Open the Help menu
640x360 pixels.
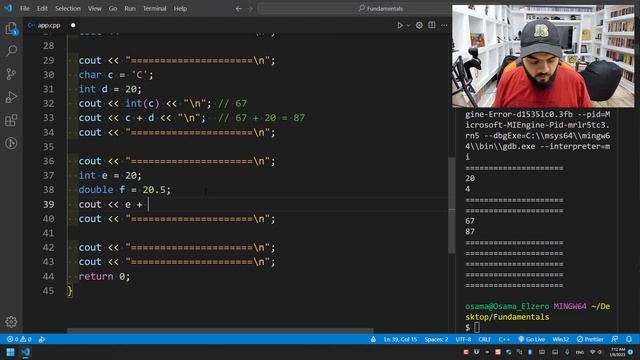[180, 9]
